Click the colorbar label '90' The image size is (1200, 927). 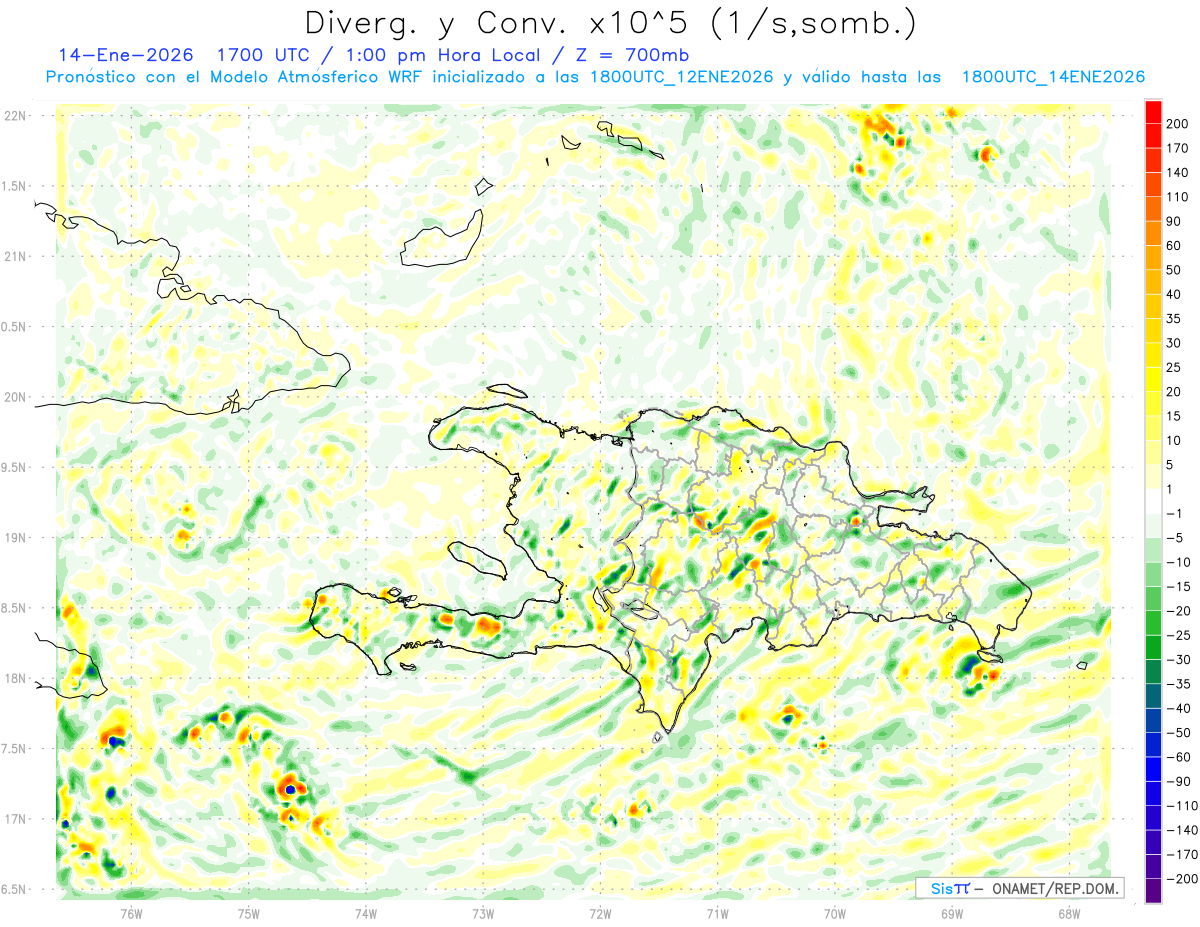[1175, 221]
